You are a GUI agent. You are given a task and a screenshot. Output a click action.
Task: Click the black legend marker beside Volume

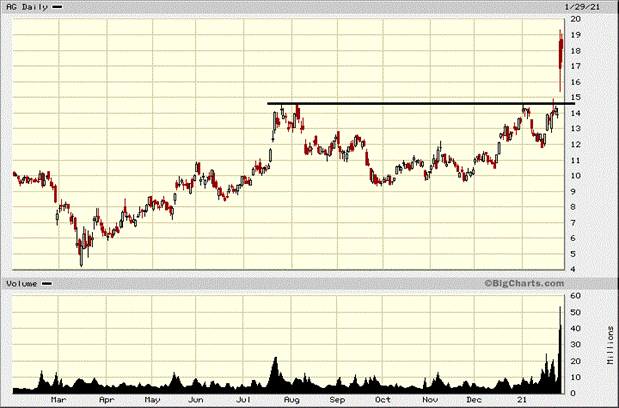(x=47, y=284)
